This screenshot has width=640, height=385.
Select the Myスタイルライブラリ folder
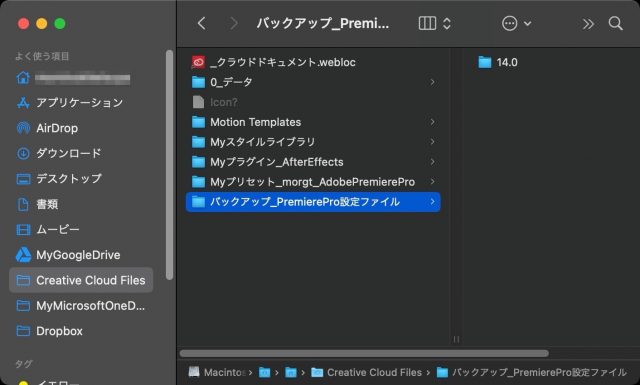click(x=313, y=142)
